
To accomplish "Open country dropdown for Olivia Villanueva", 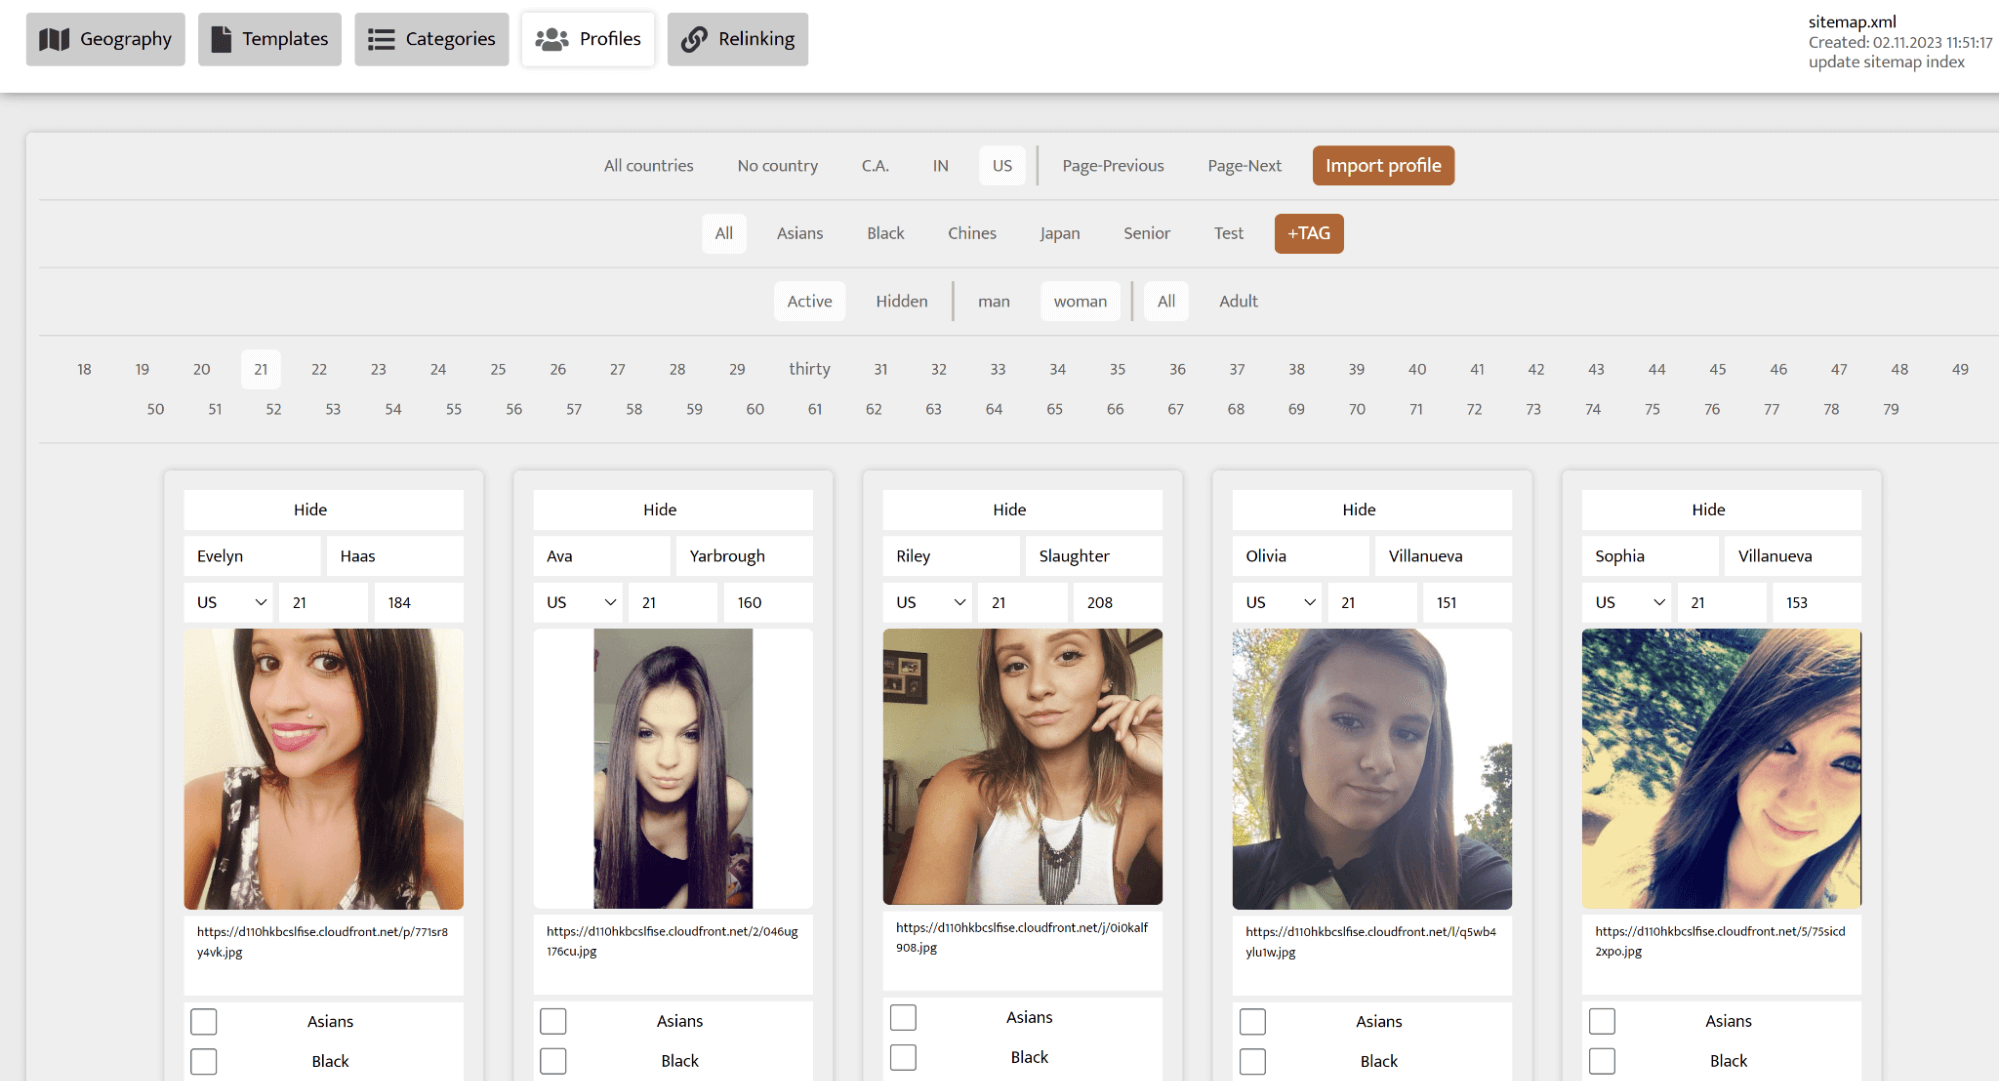I will (x=1279, y=603).
